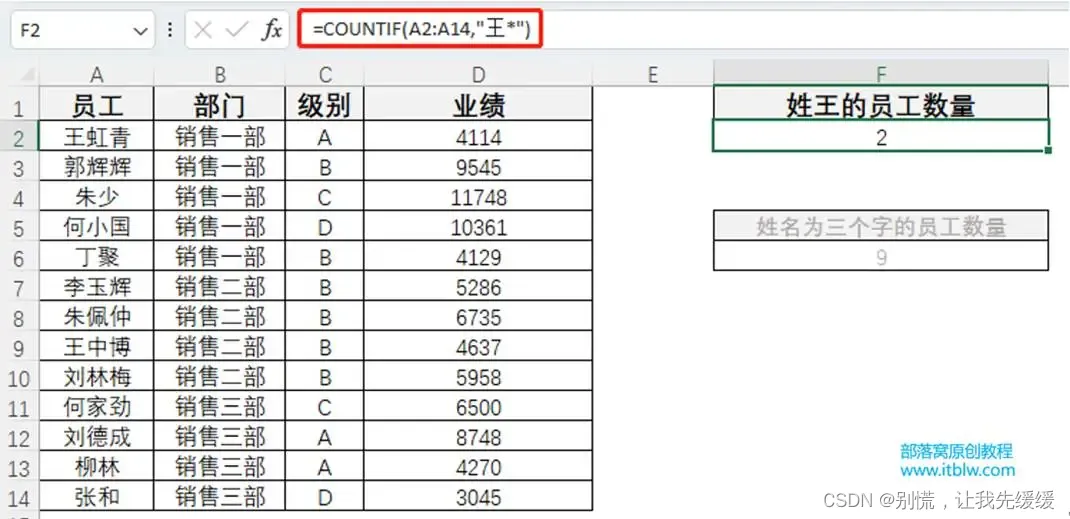The image size is (1070, 519).
Task: Click the value 5958
Action: click(x=478, y=377)
